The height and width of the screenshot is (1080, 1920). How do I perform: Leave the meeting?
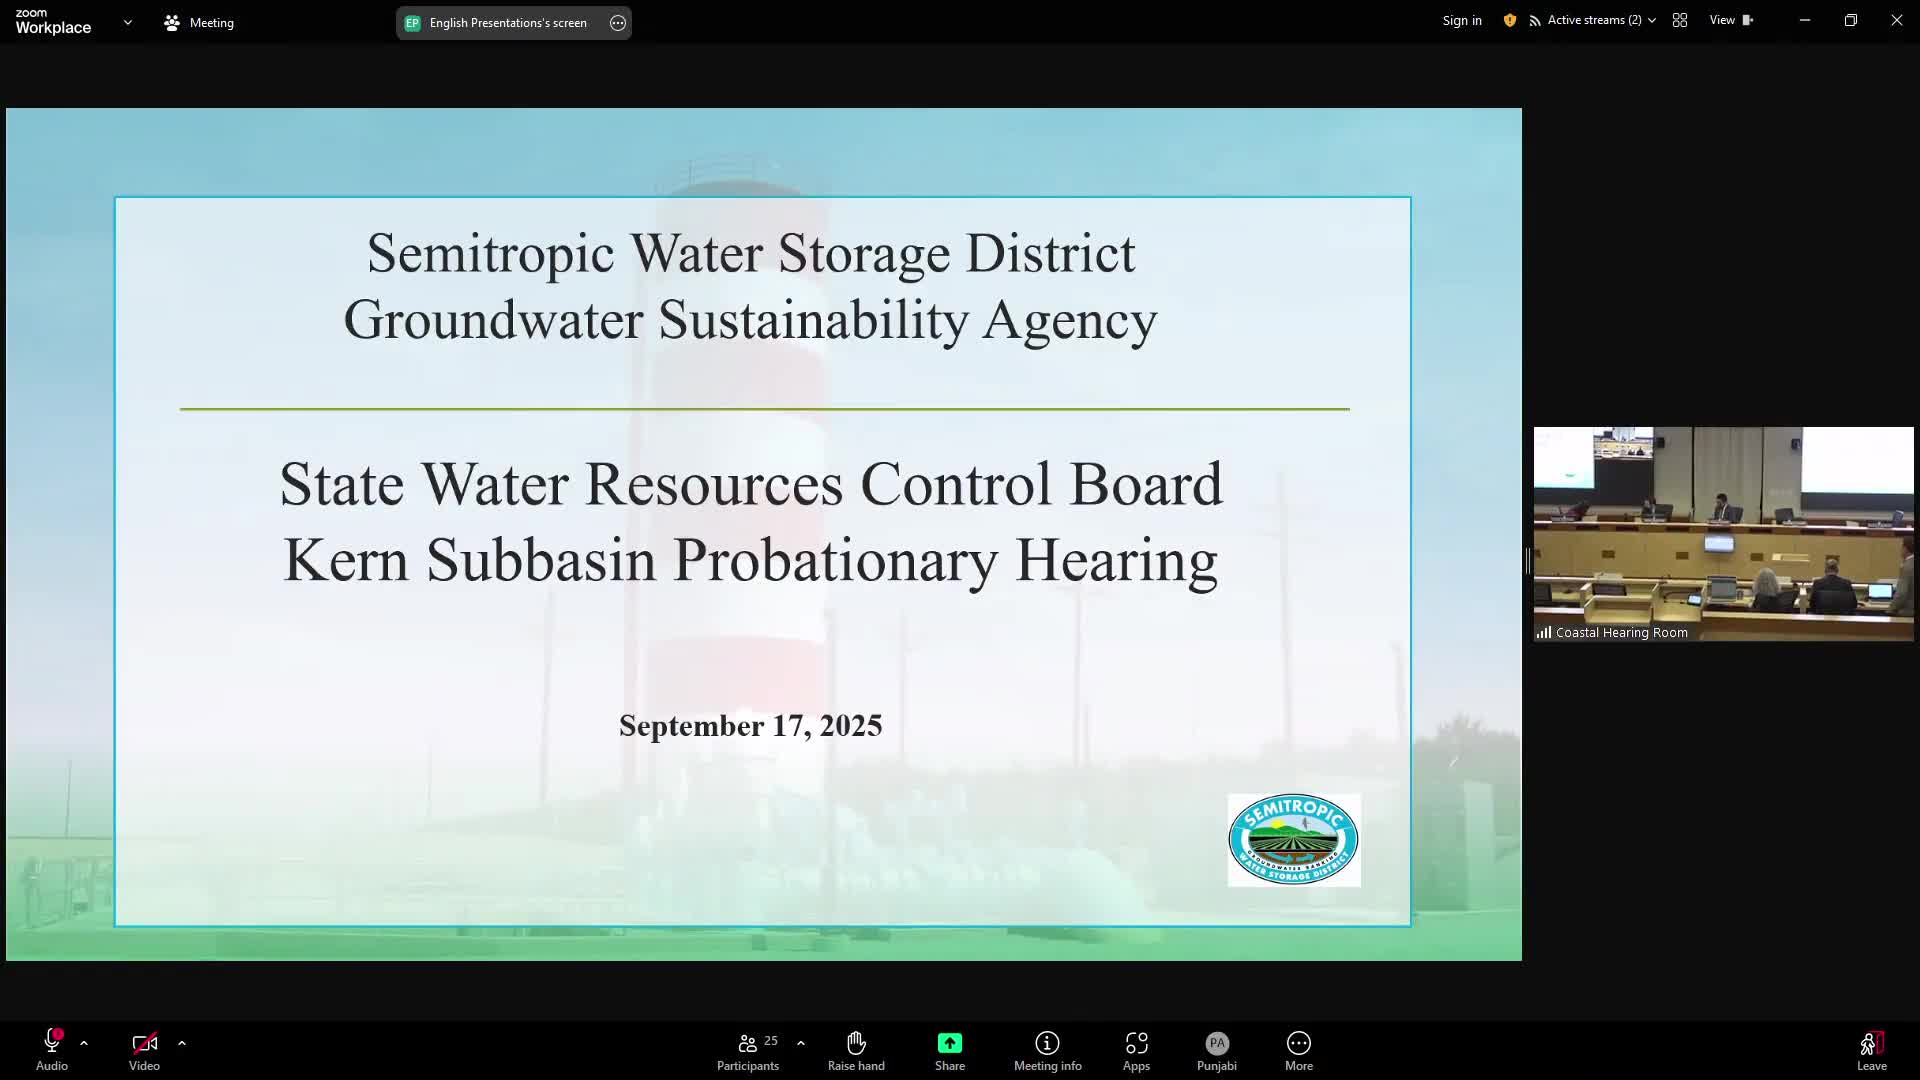[1872, 1050]
